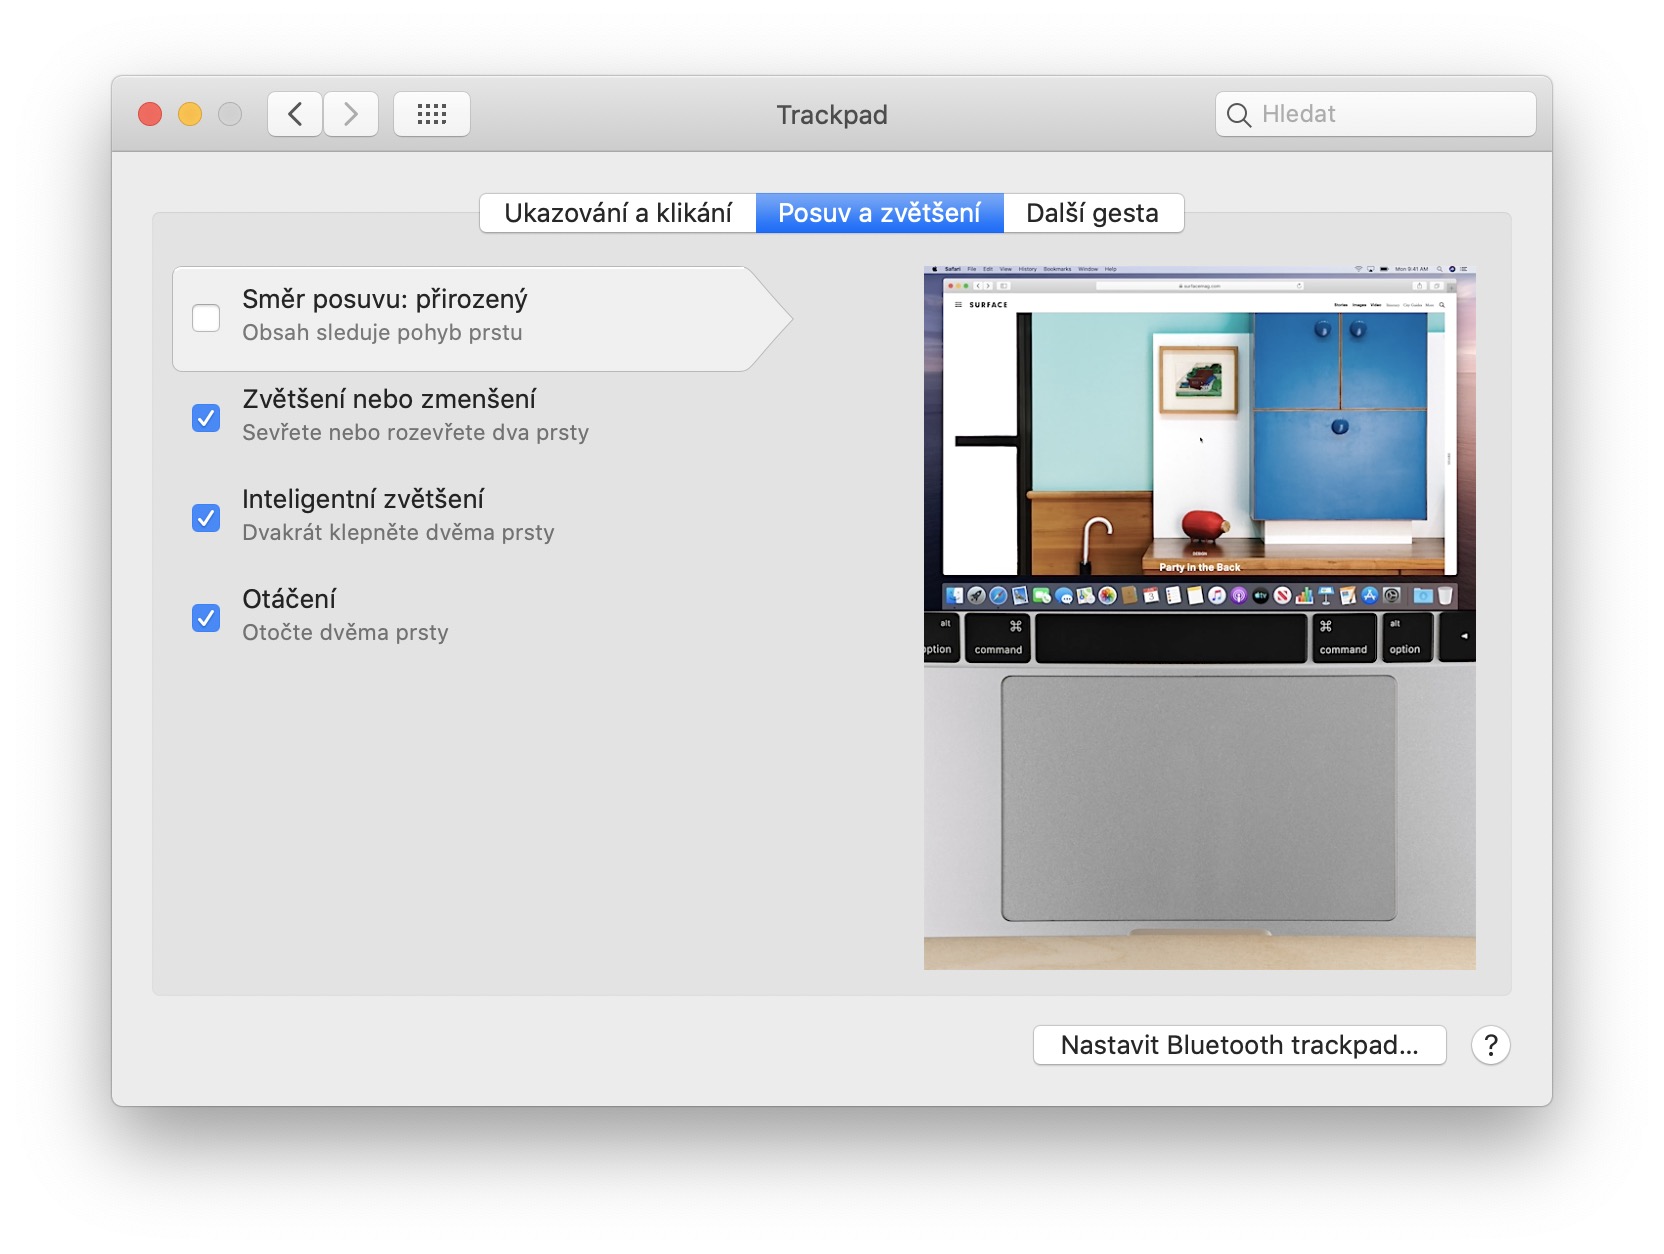Close the Trackpad window with red button
1664x1254 pixels.
(x=150, y=114)
